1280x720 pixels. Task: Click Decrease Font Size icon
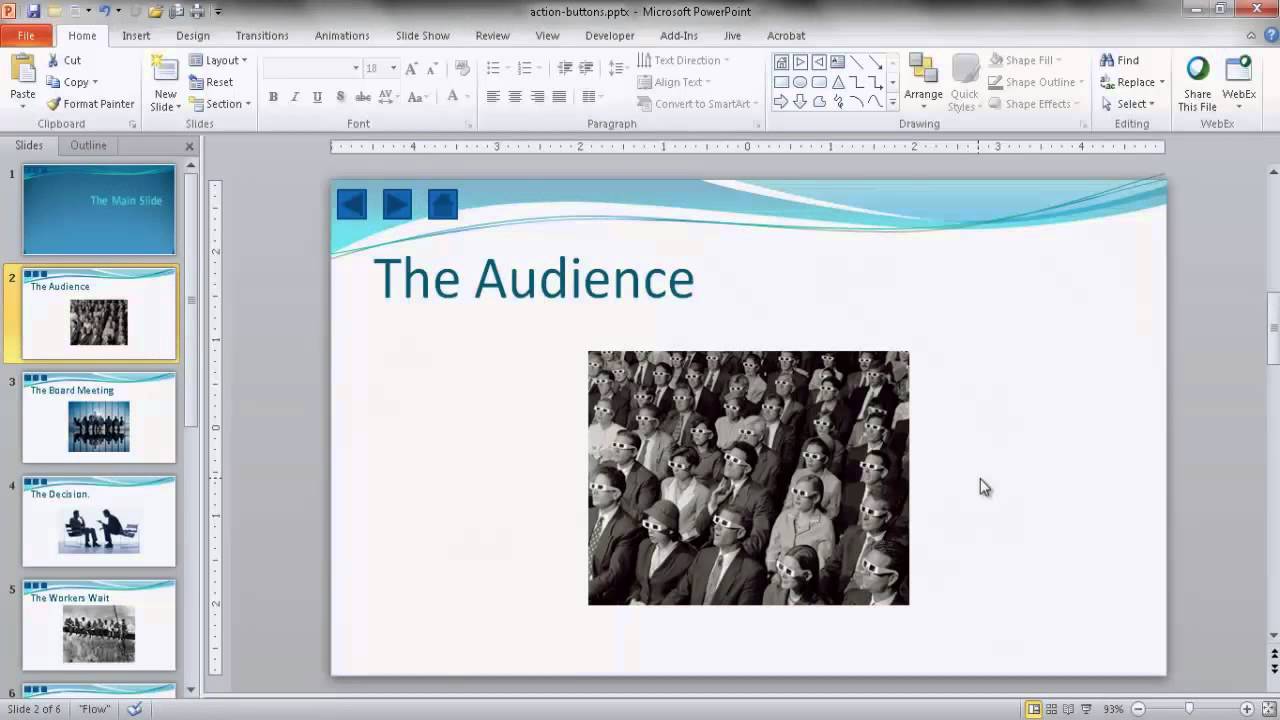[x=431, y=68]
